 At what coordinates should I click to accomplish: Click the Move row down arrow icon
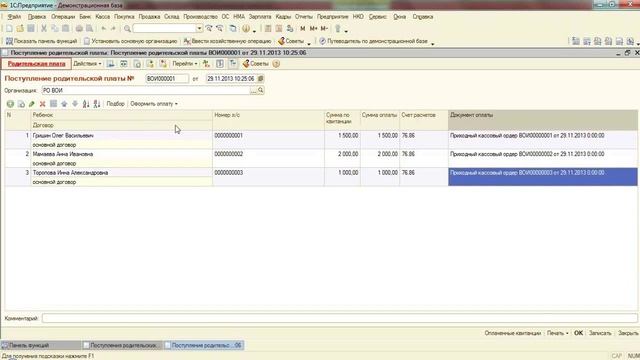point(75,104)
